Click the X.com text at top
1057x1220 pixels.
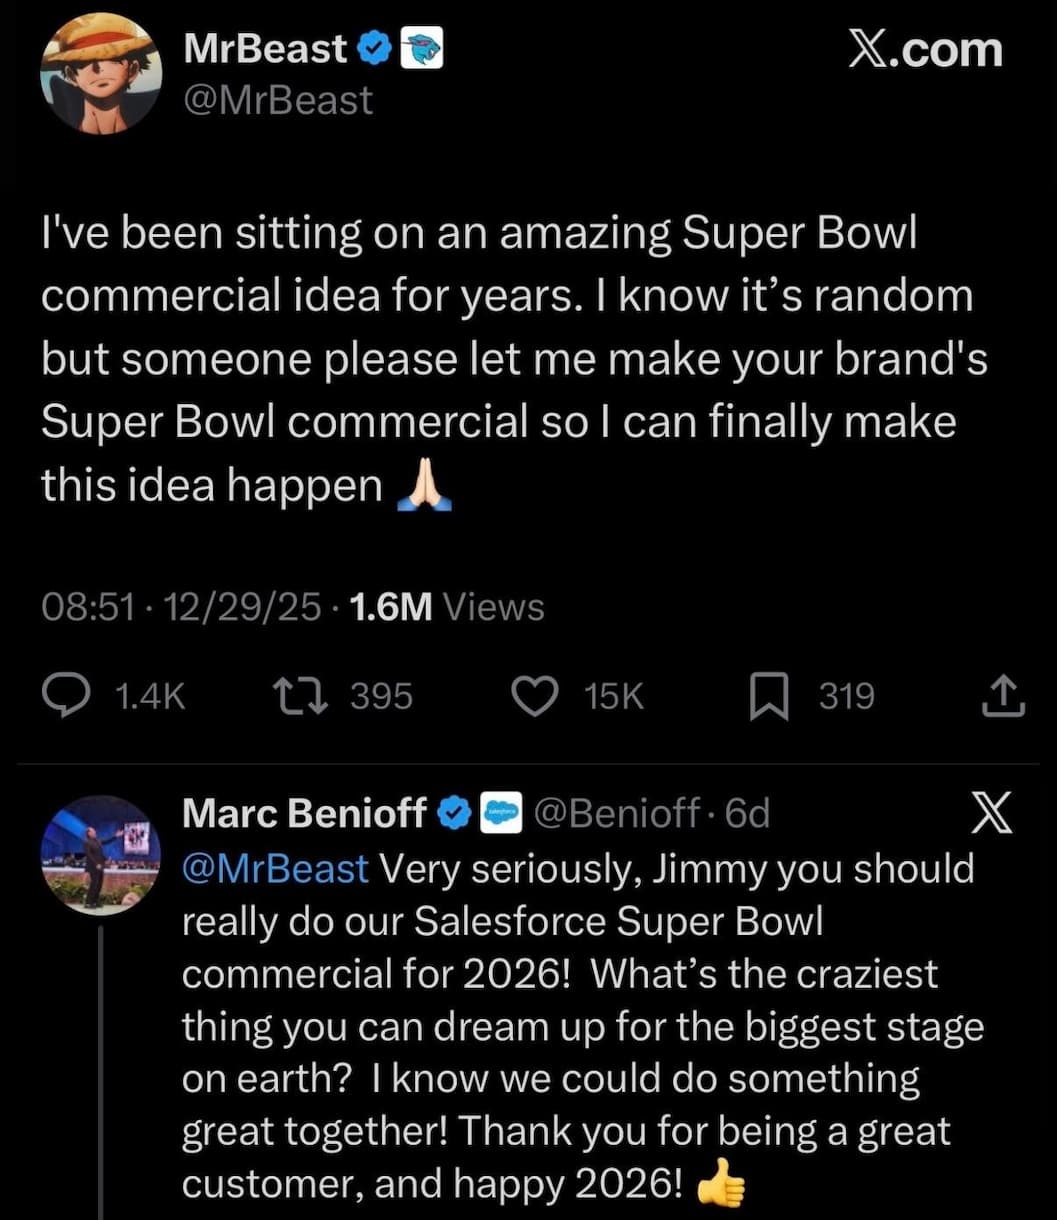click(x=925, y=50)
